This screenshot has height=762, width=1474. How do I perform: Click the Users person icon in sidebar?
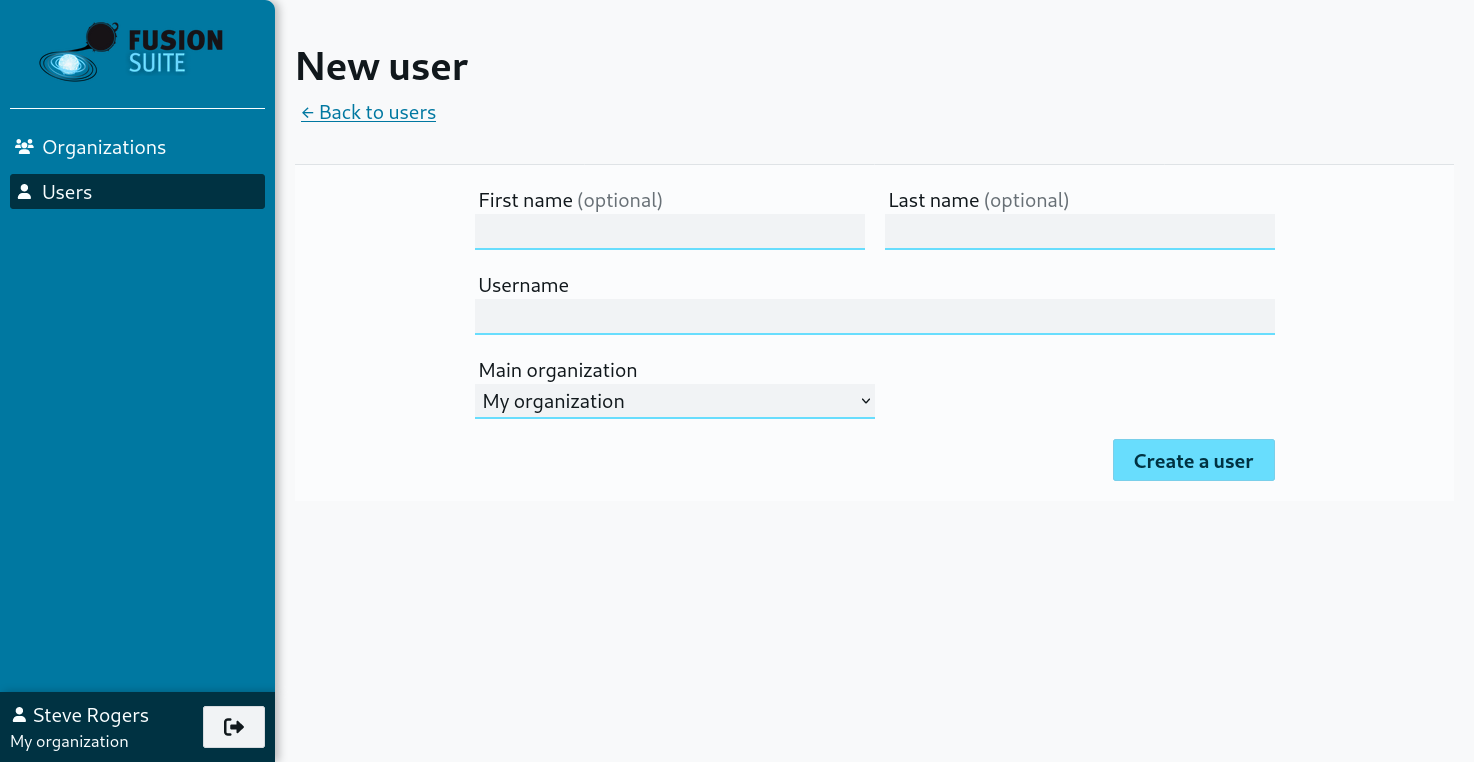pos(24,192)
